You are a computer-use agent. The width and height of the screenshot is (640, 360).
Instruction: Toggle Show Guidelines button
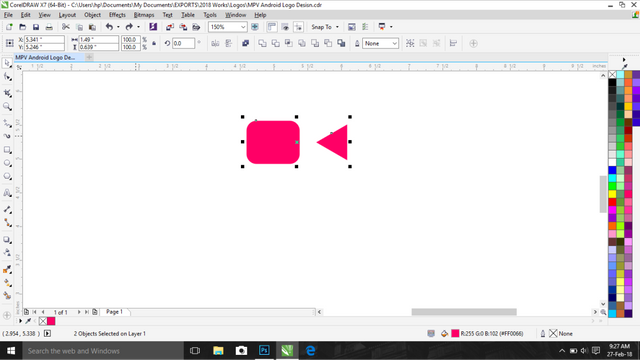click(299, 27)
